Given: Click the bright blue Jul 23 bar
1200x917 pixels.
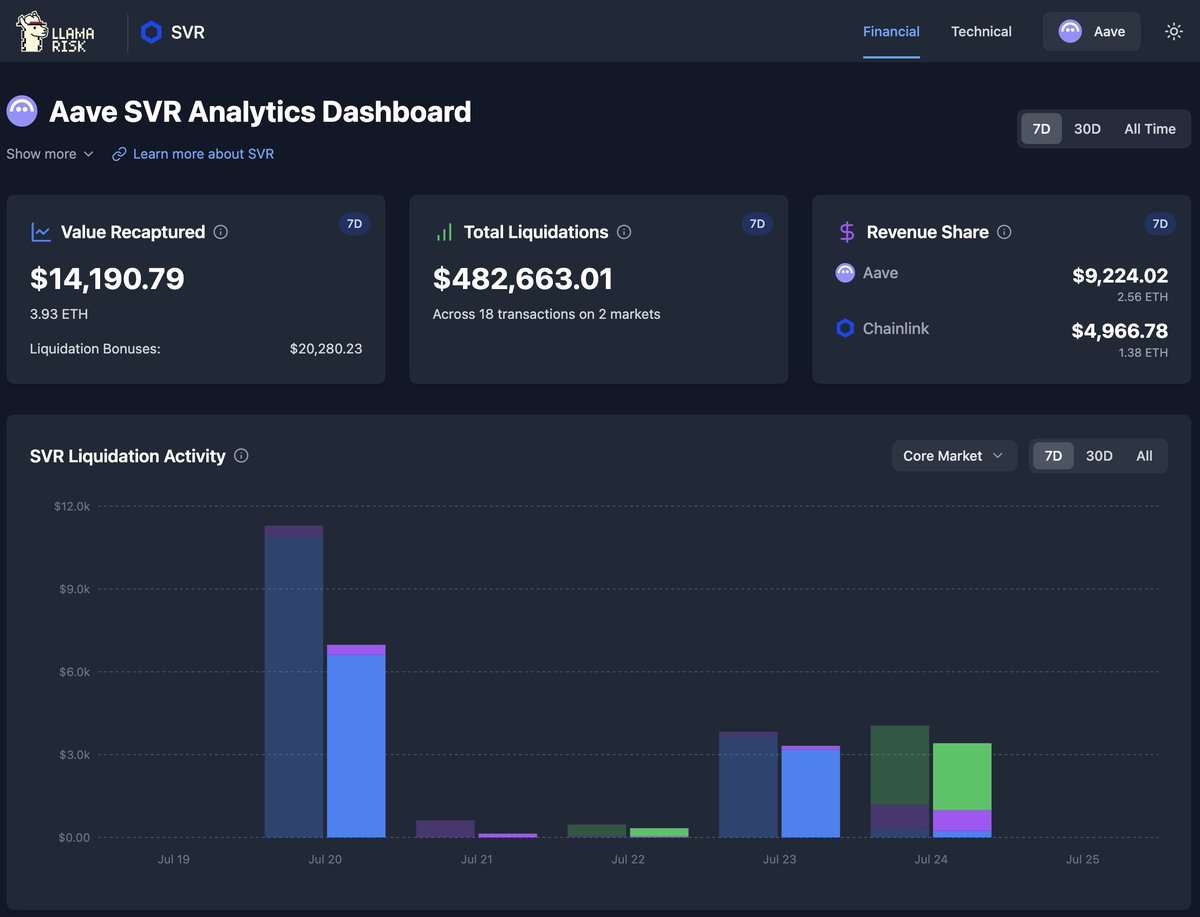Looking at the screenshot, I should 810,793.
